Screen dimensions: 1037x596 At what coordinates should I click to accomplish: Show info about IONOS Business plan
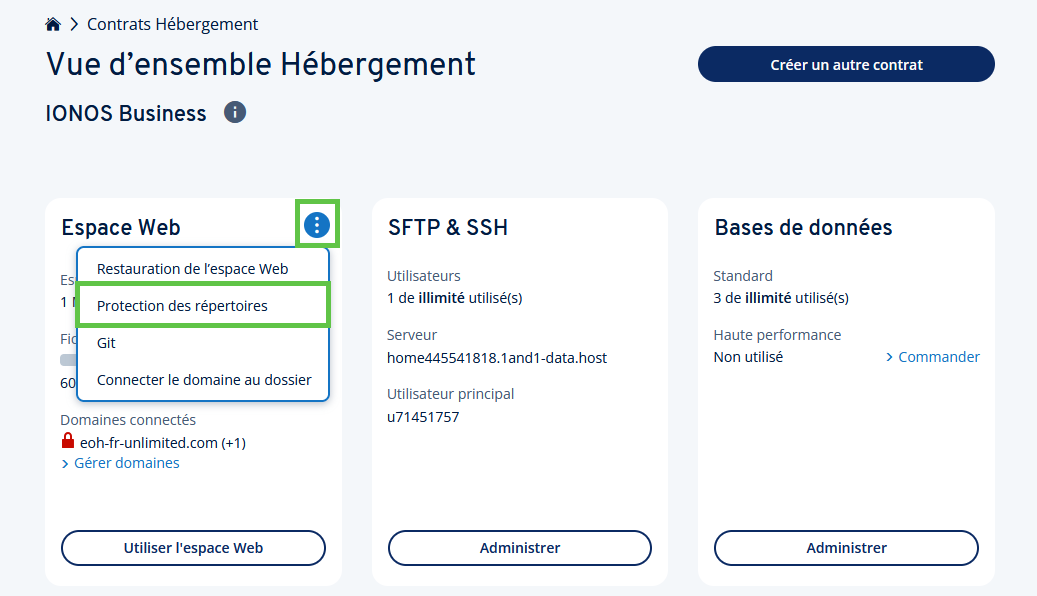(235, 112)
